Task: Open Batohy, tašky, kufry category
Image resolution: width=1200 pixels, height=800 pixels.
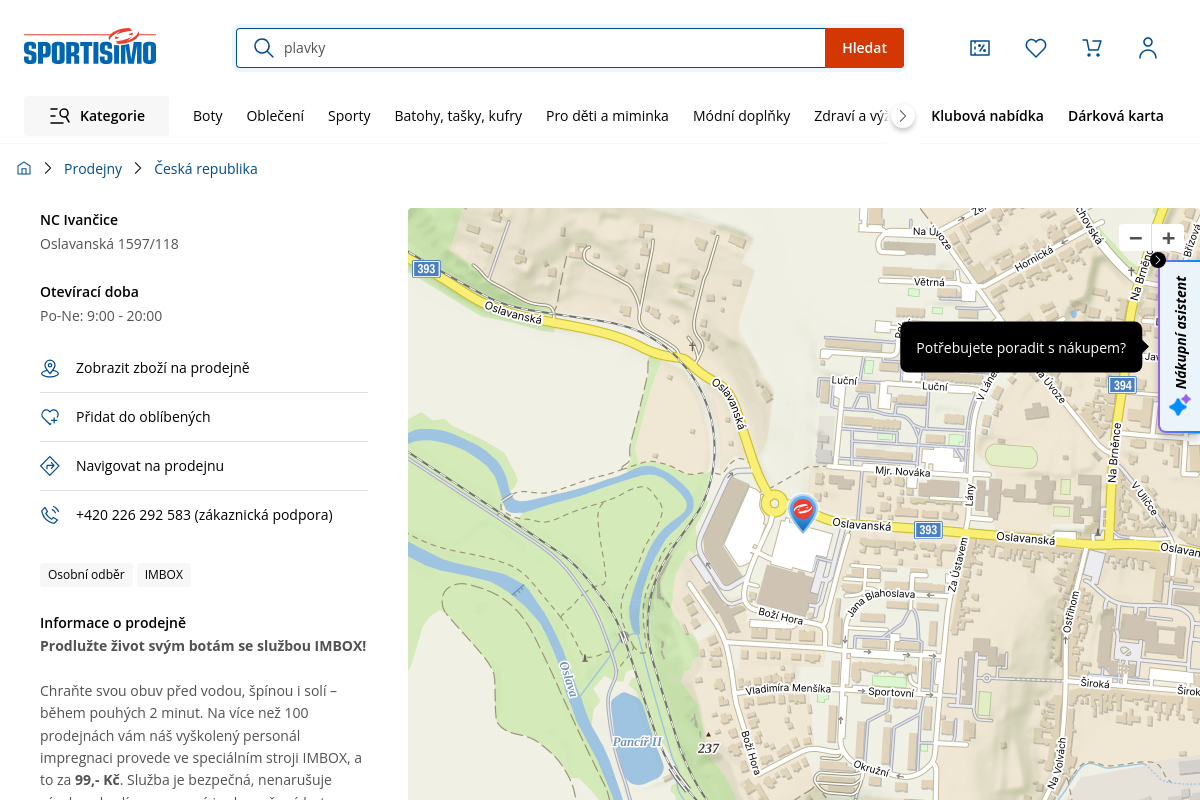Action: (x=458, y=116)
